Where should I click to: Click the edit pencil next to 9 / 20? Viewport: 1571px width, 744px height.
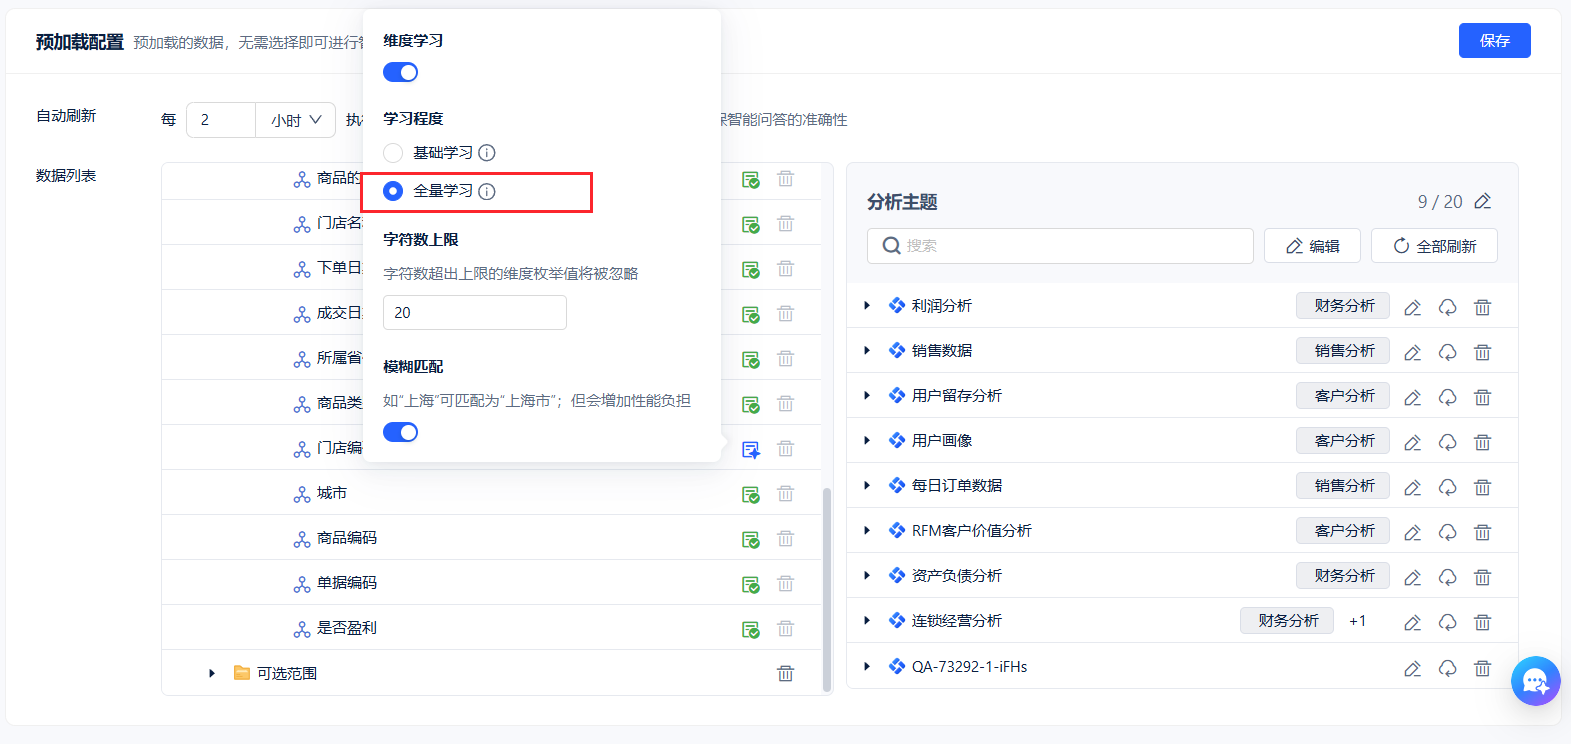coord(1483,201)
